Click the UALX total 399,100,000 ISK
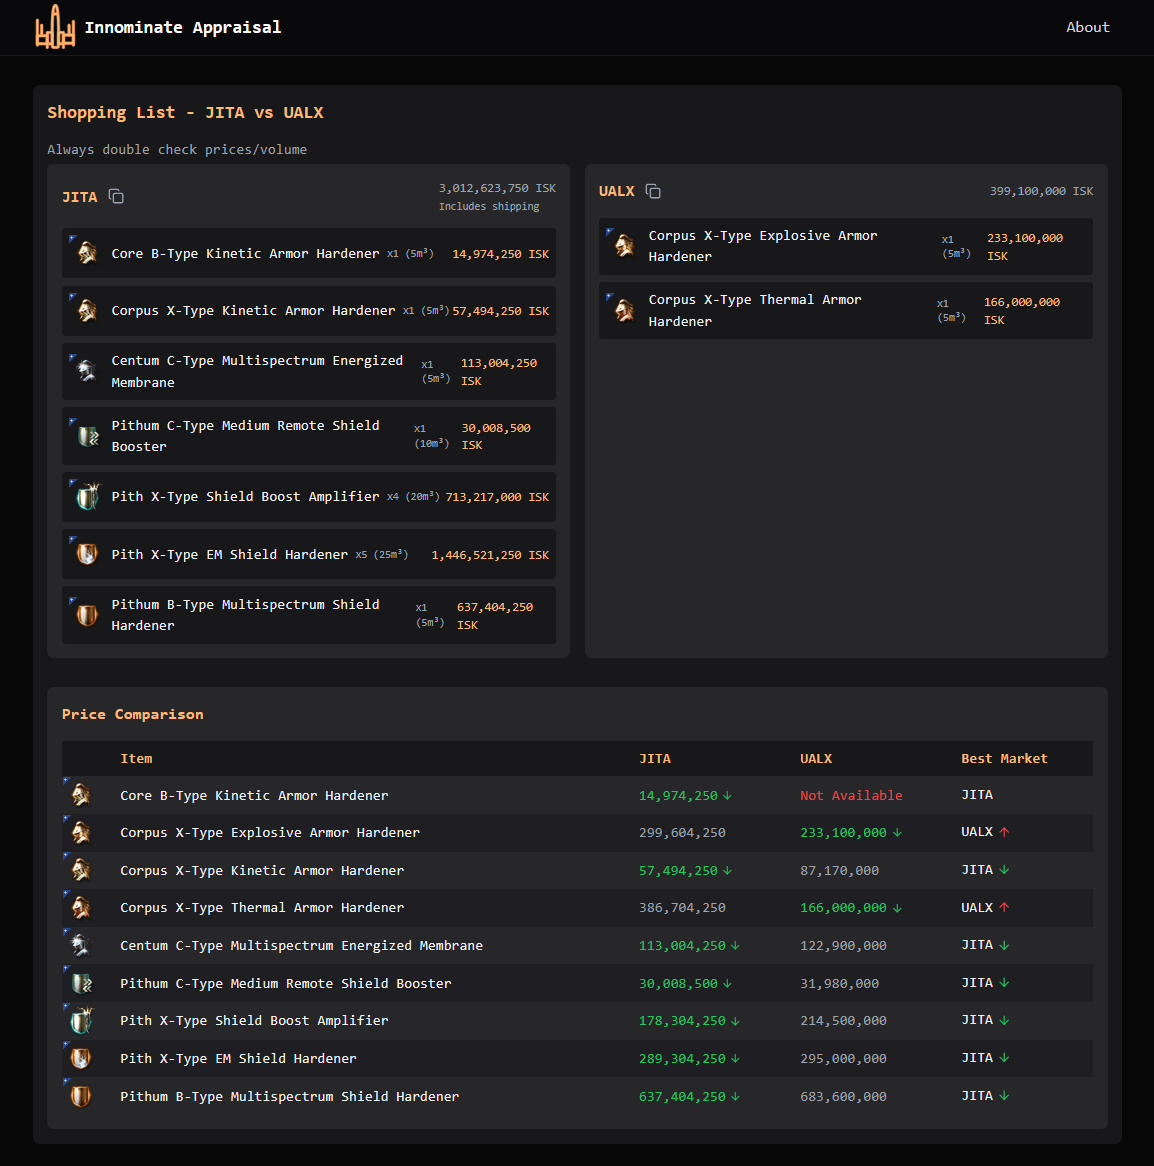The image size is (1154, 1166). 1041,191
